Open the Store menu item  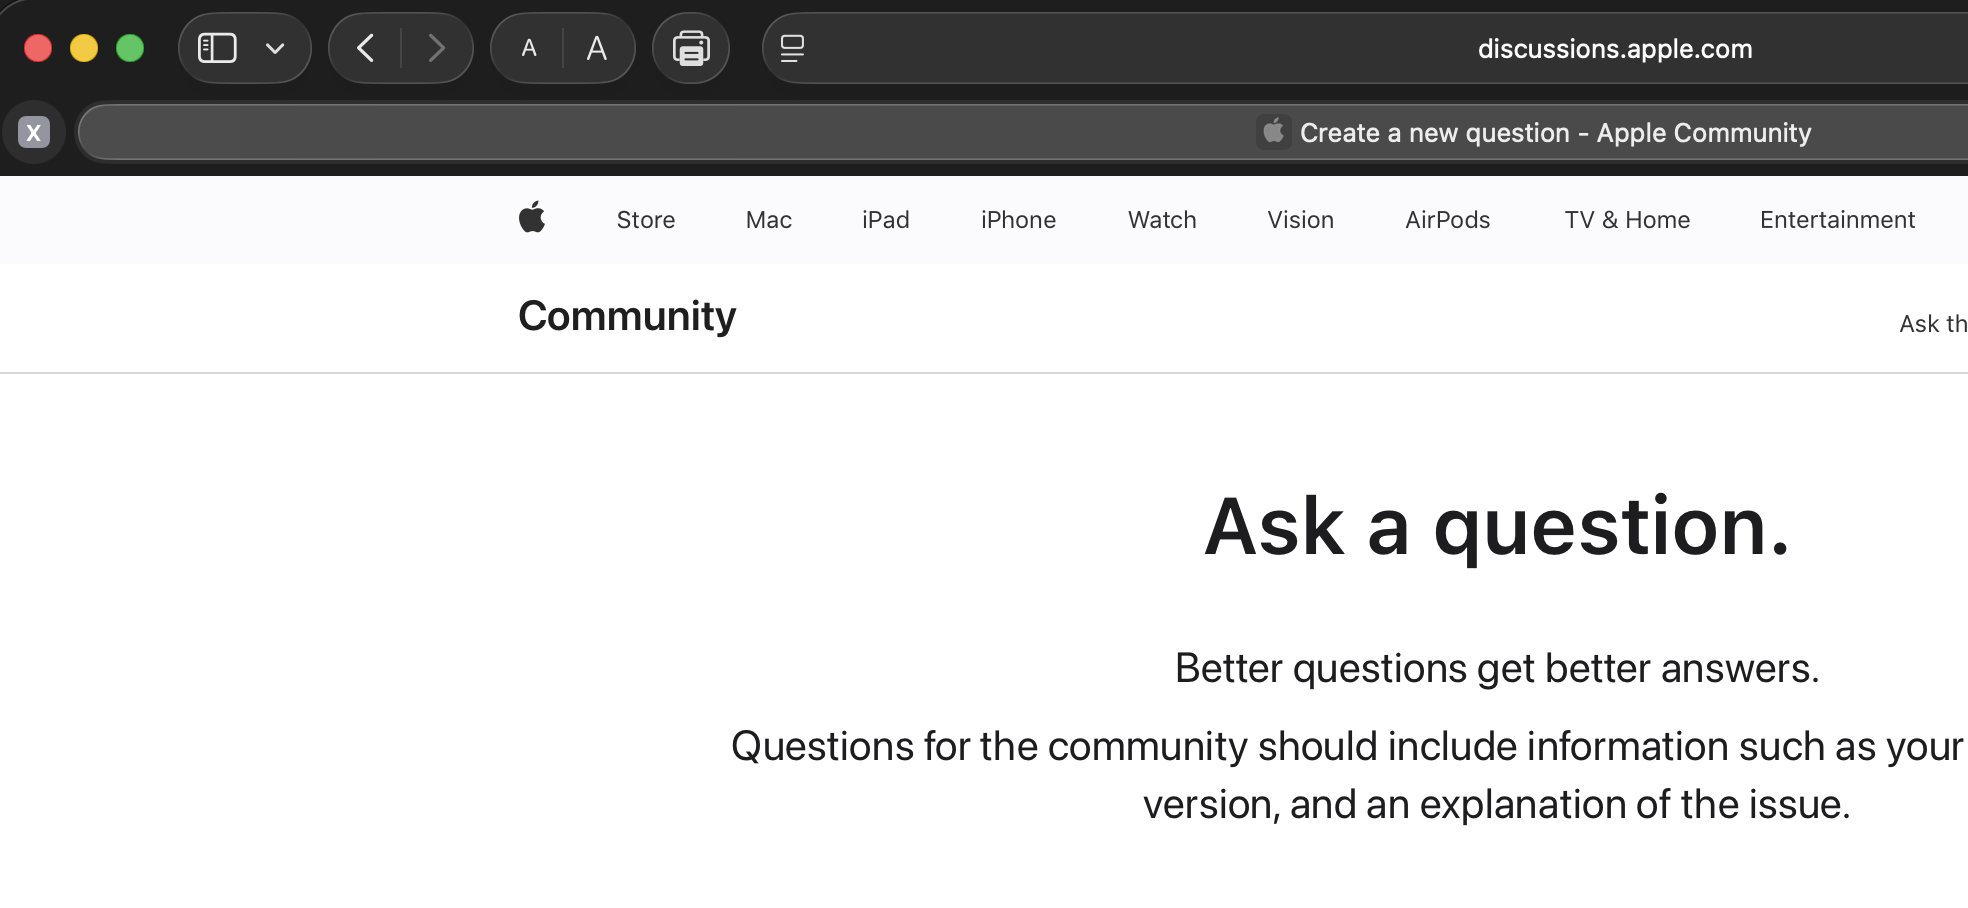point(646,220)
